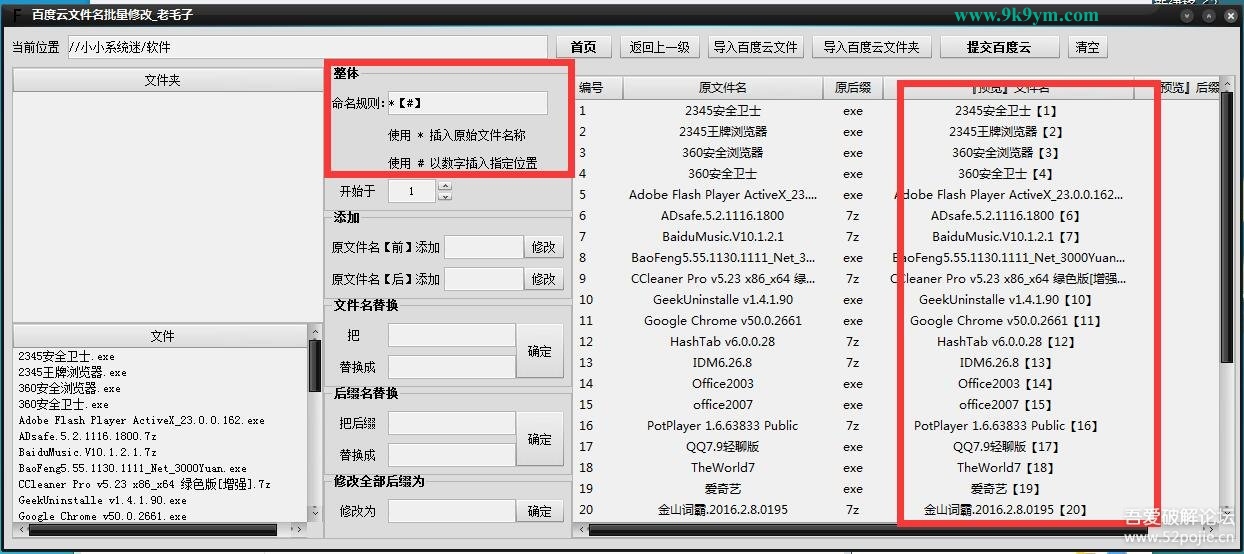Click 7z suffix in IDM6.26.8 row
Viewport: 1244px width, 554px height.
click(852, 362)
